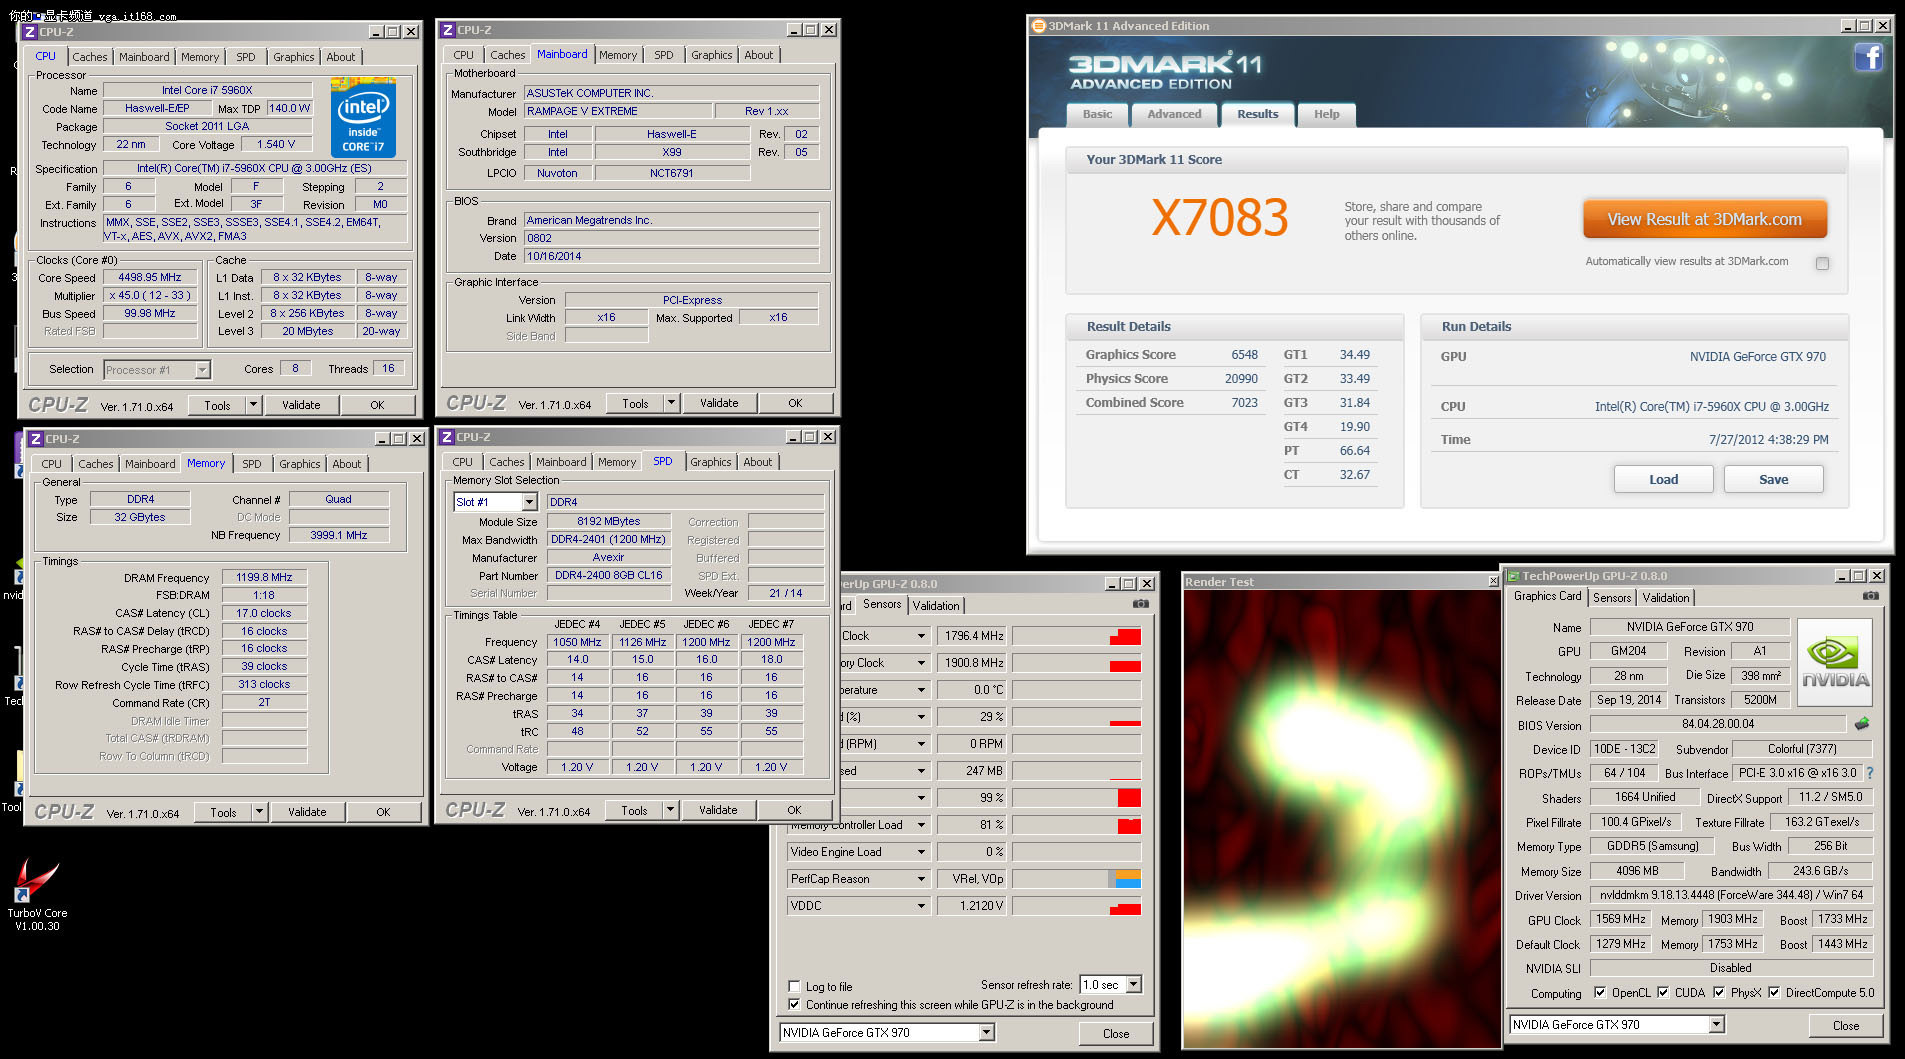This screenshot has width=1905, height=1059.
Task: Click the title bar Z icon of CPU-Z Mainboard window
Action: pyautogui.click(x=448, y=30)
